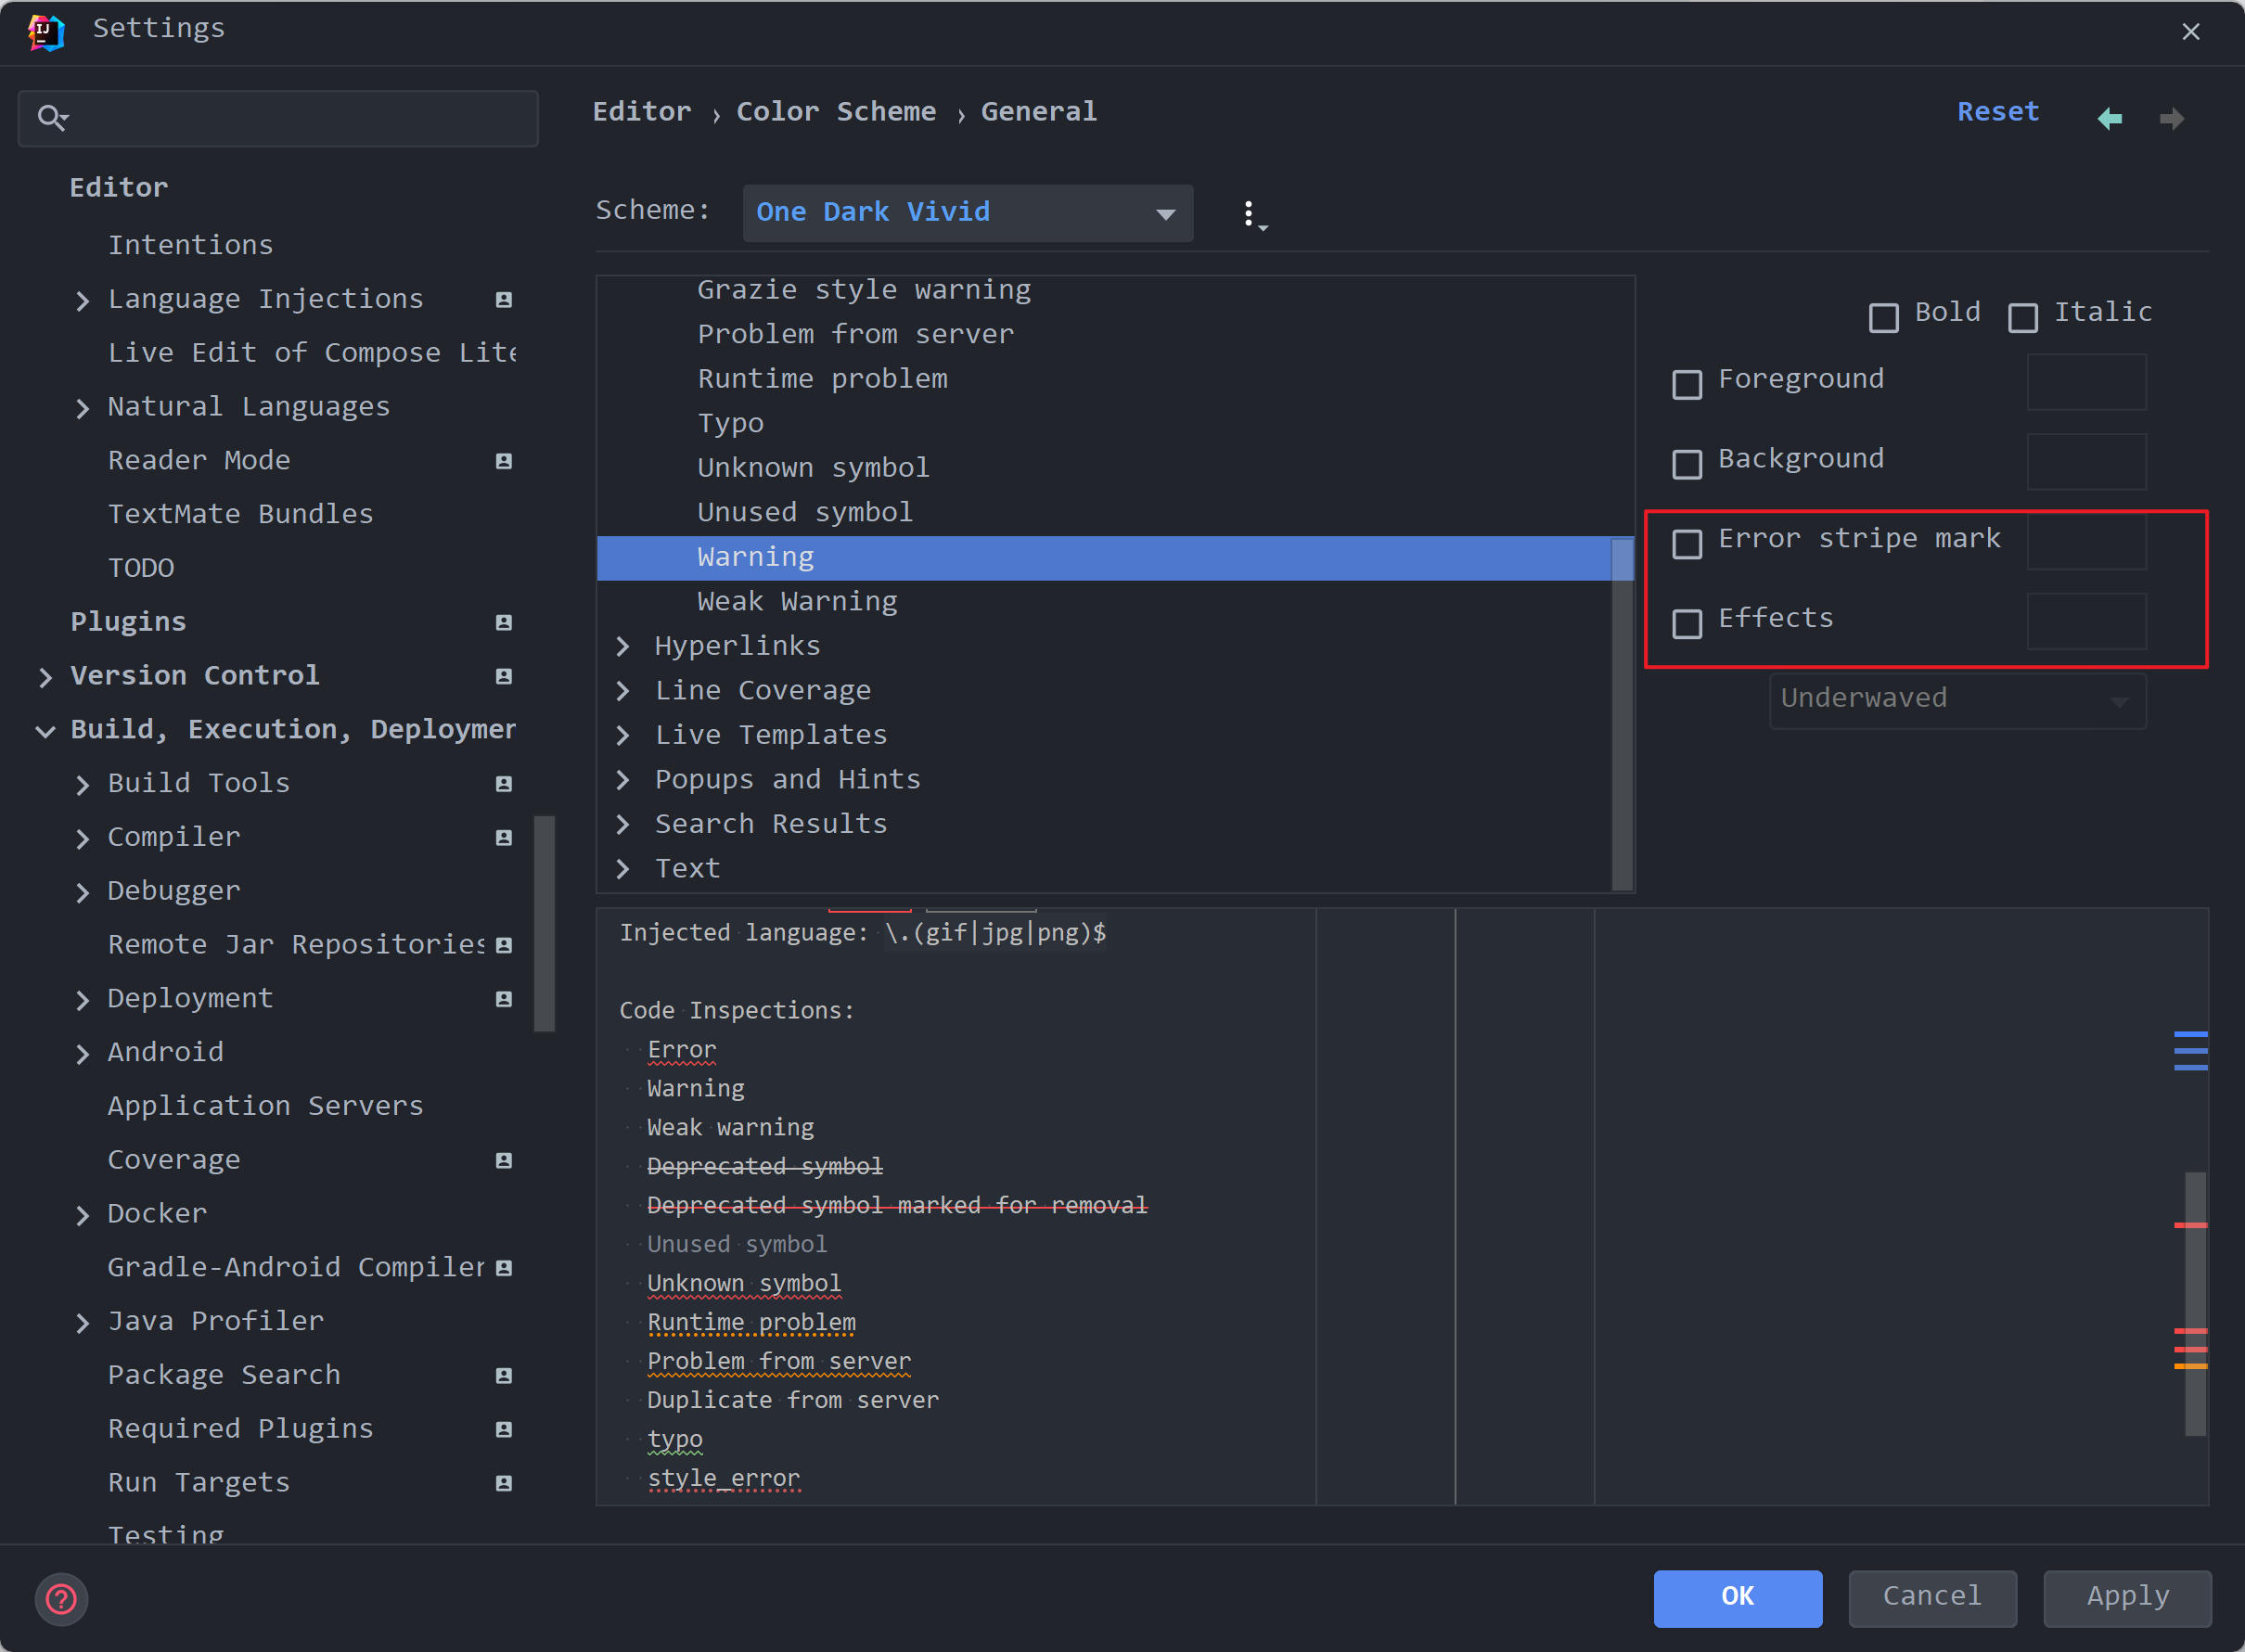Screen dimensions: 2245x1652
Task: Open the Scheme dropdown One Dark Vivid
Action: 967,213
